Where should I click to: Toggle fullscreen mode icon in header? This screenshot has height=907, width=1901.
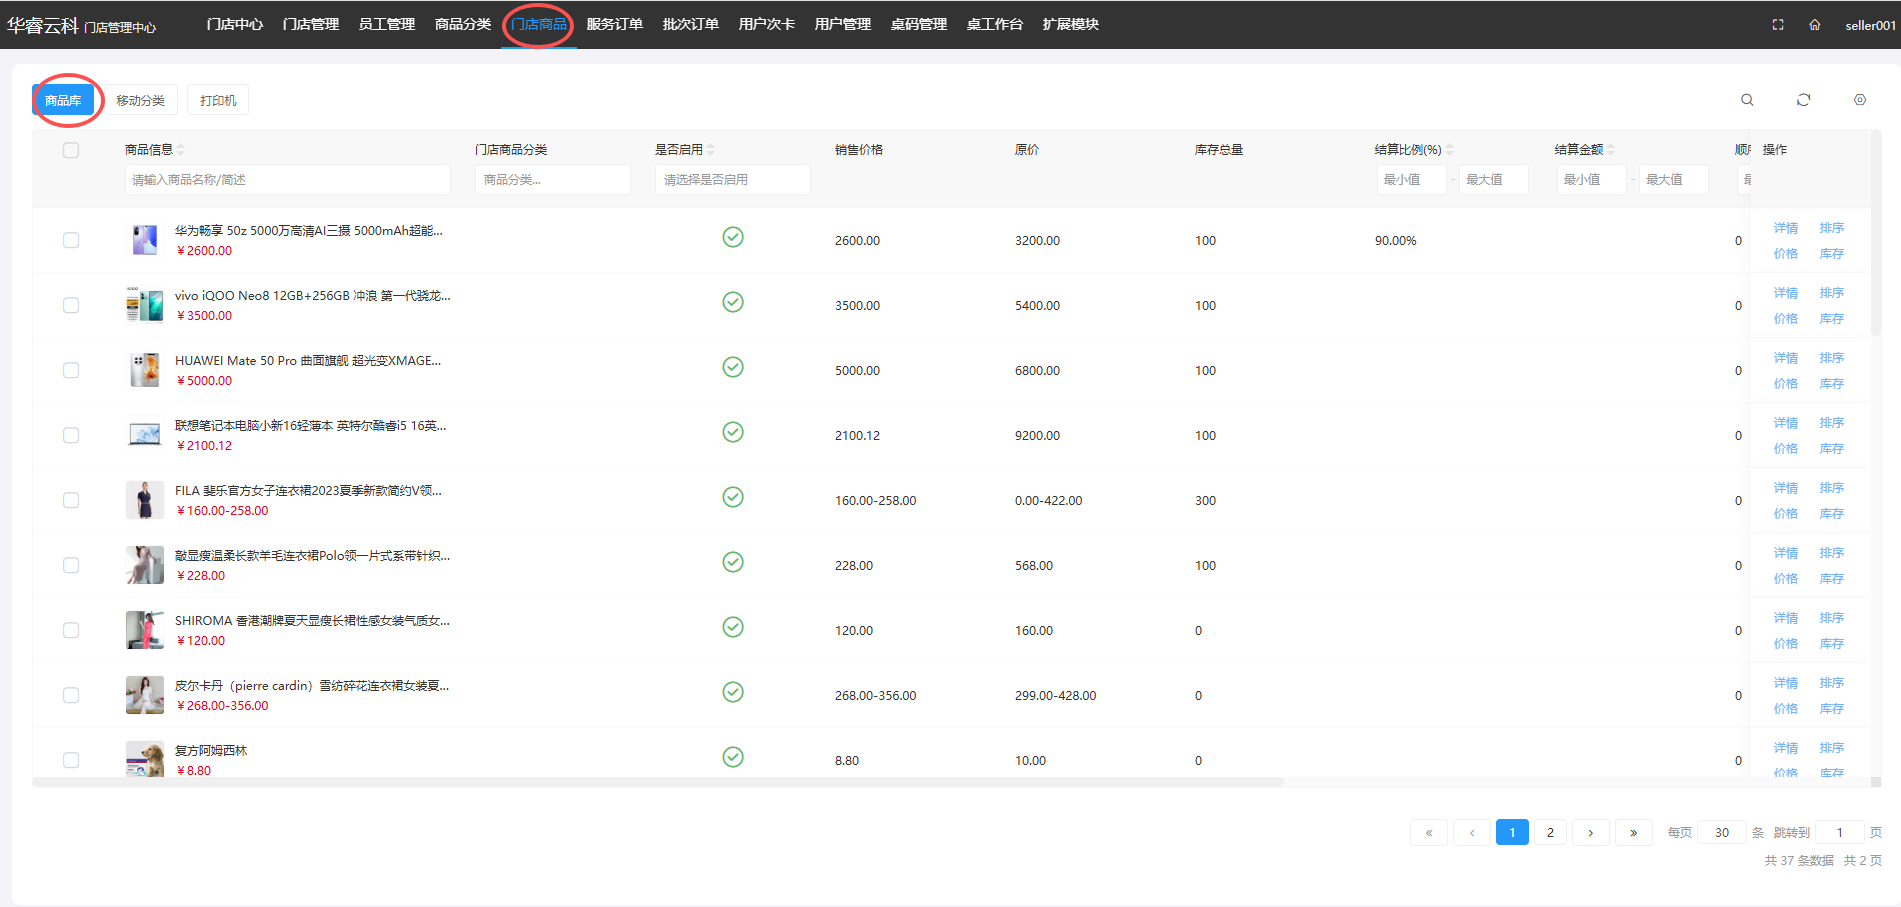pos(1778,25)
